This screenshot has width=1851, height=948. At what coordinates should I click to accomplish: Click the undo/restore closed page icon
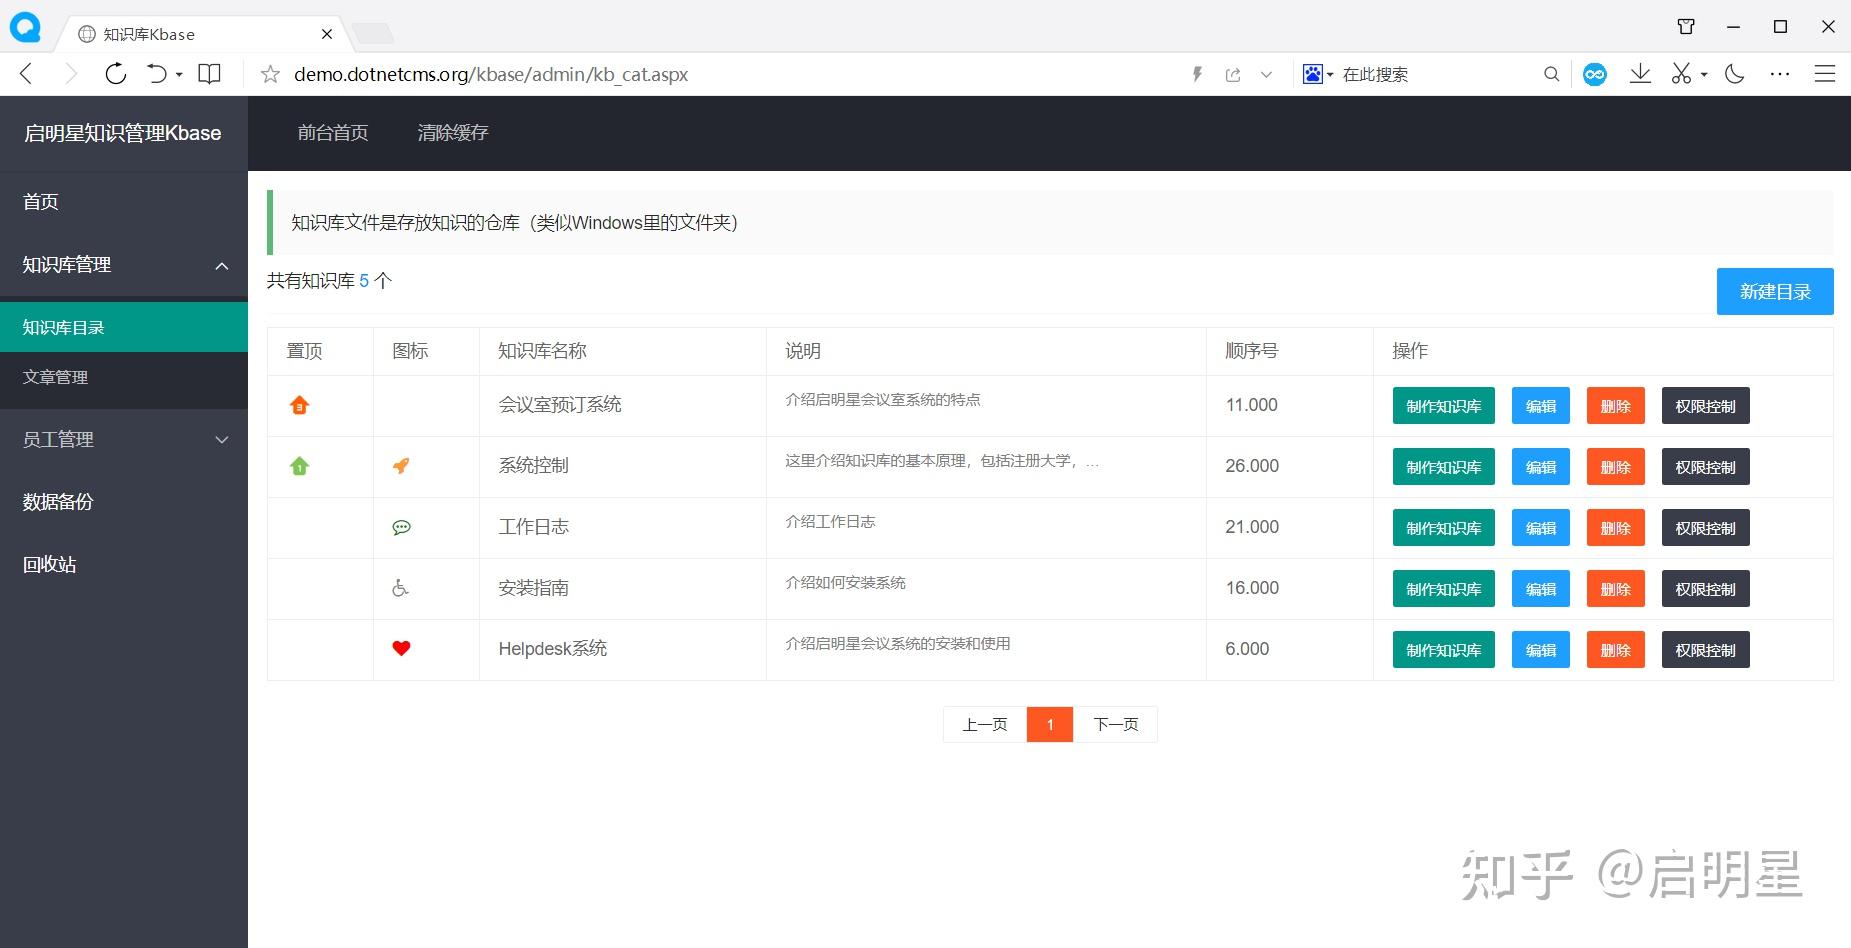tap(157, 74)
